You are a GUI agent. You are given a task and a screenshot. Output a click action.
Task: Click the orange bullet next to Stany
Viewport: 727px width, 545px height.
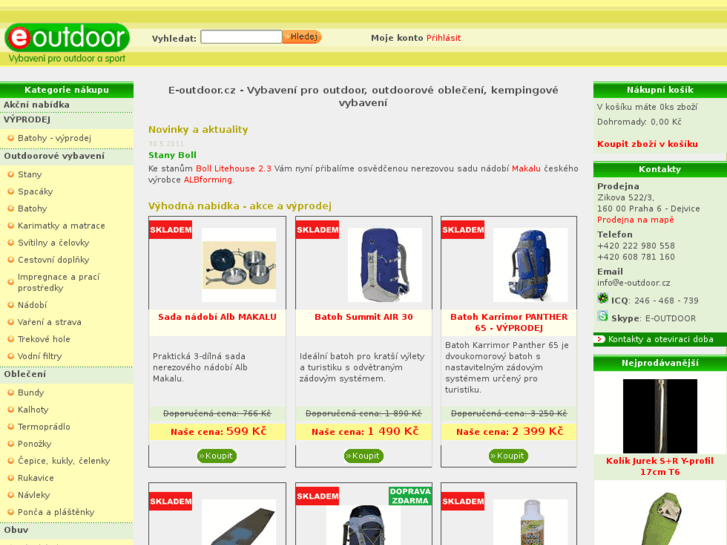pos(11,174)
